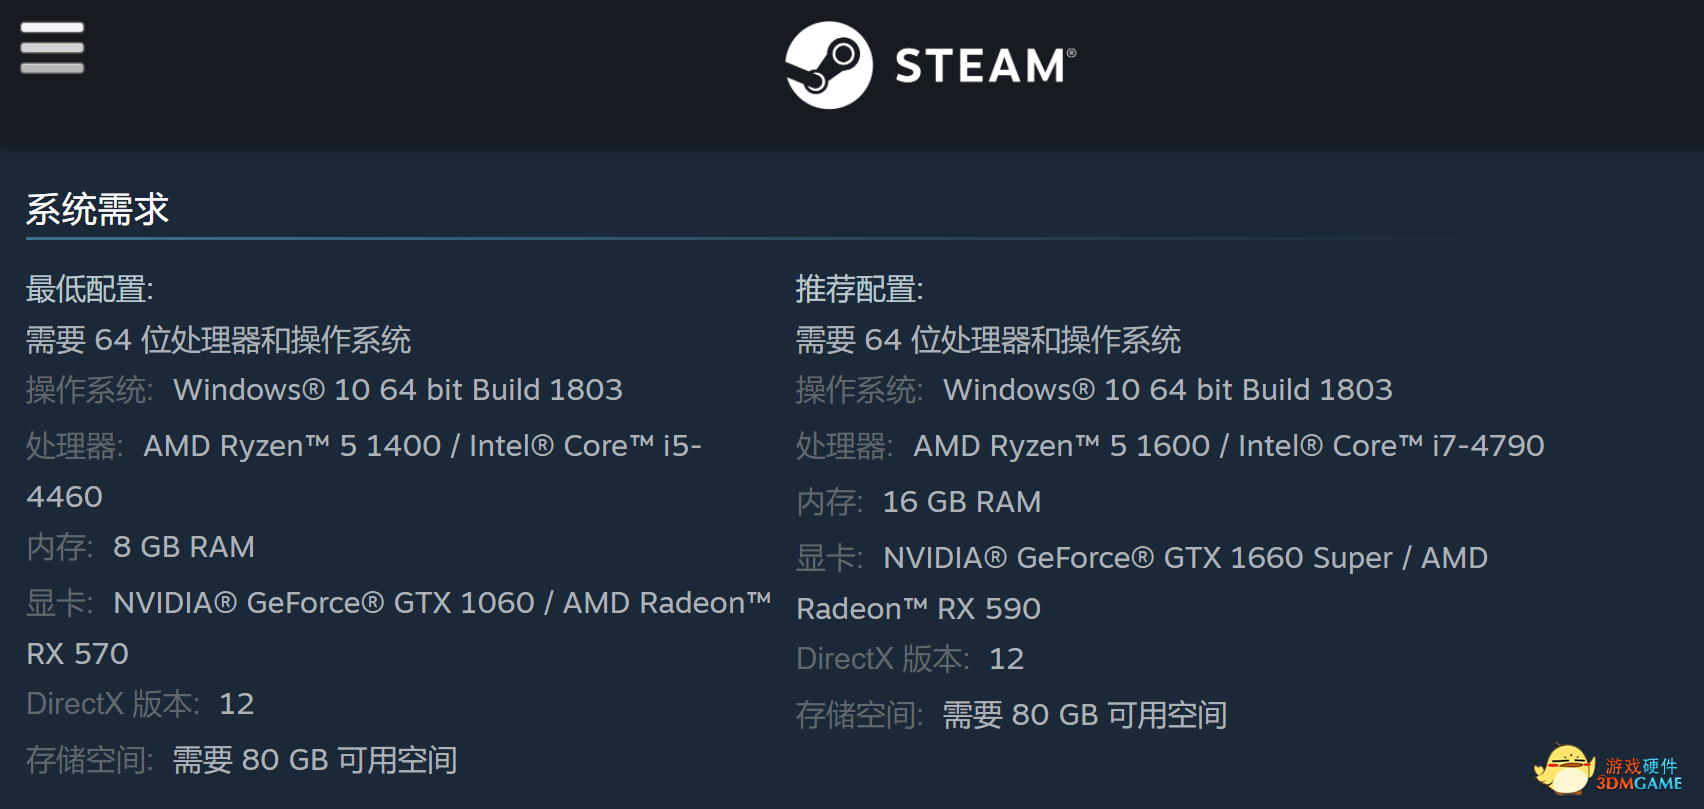Click the Radeon RX 590 text
Image resolution: width=1704 pixels, height=809 pixels.
(918, 608)
